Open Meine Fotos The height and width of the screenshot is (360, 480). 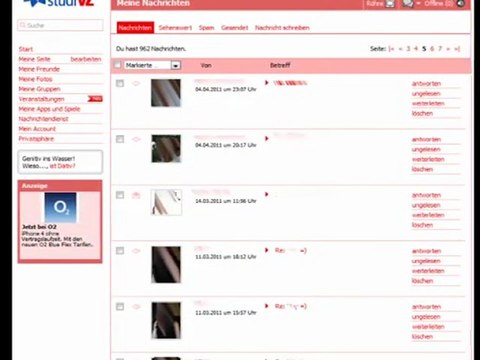coord(35,79)
